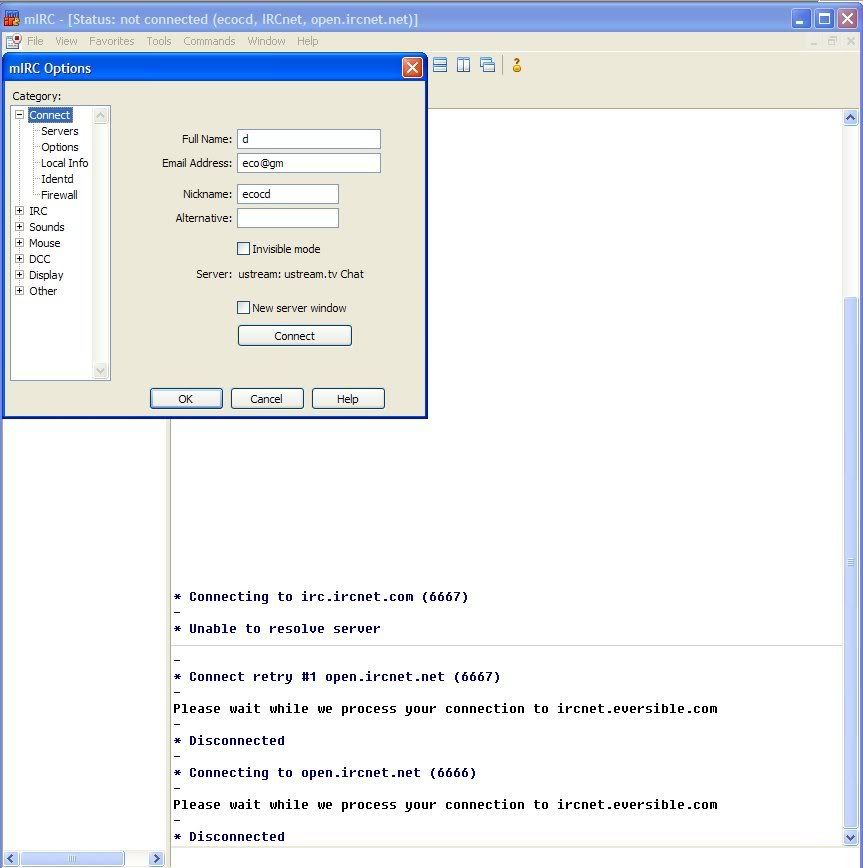Click the Connect button in the options dialog
Image resolution: width=863 pixels, height=868 pixels.
(294, 336)
